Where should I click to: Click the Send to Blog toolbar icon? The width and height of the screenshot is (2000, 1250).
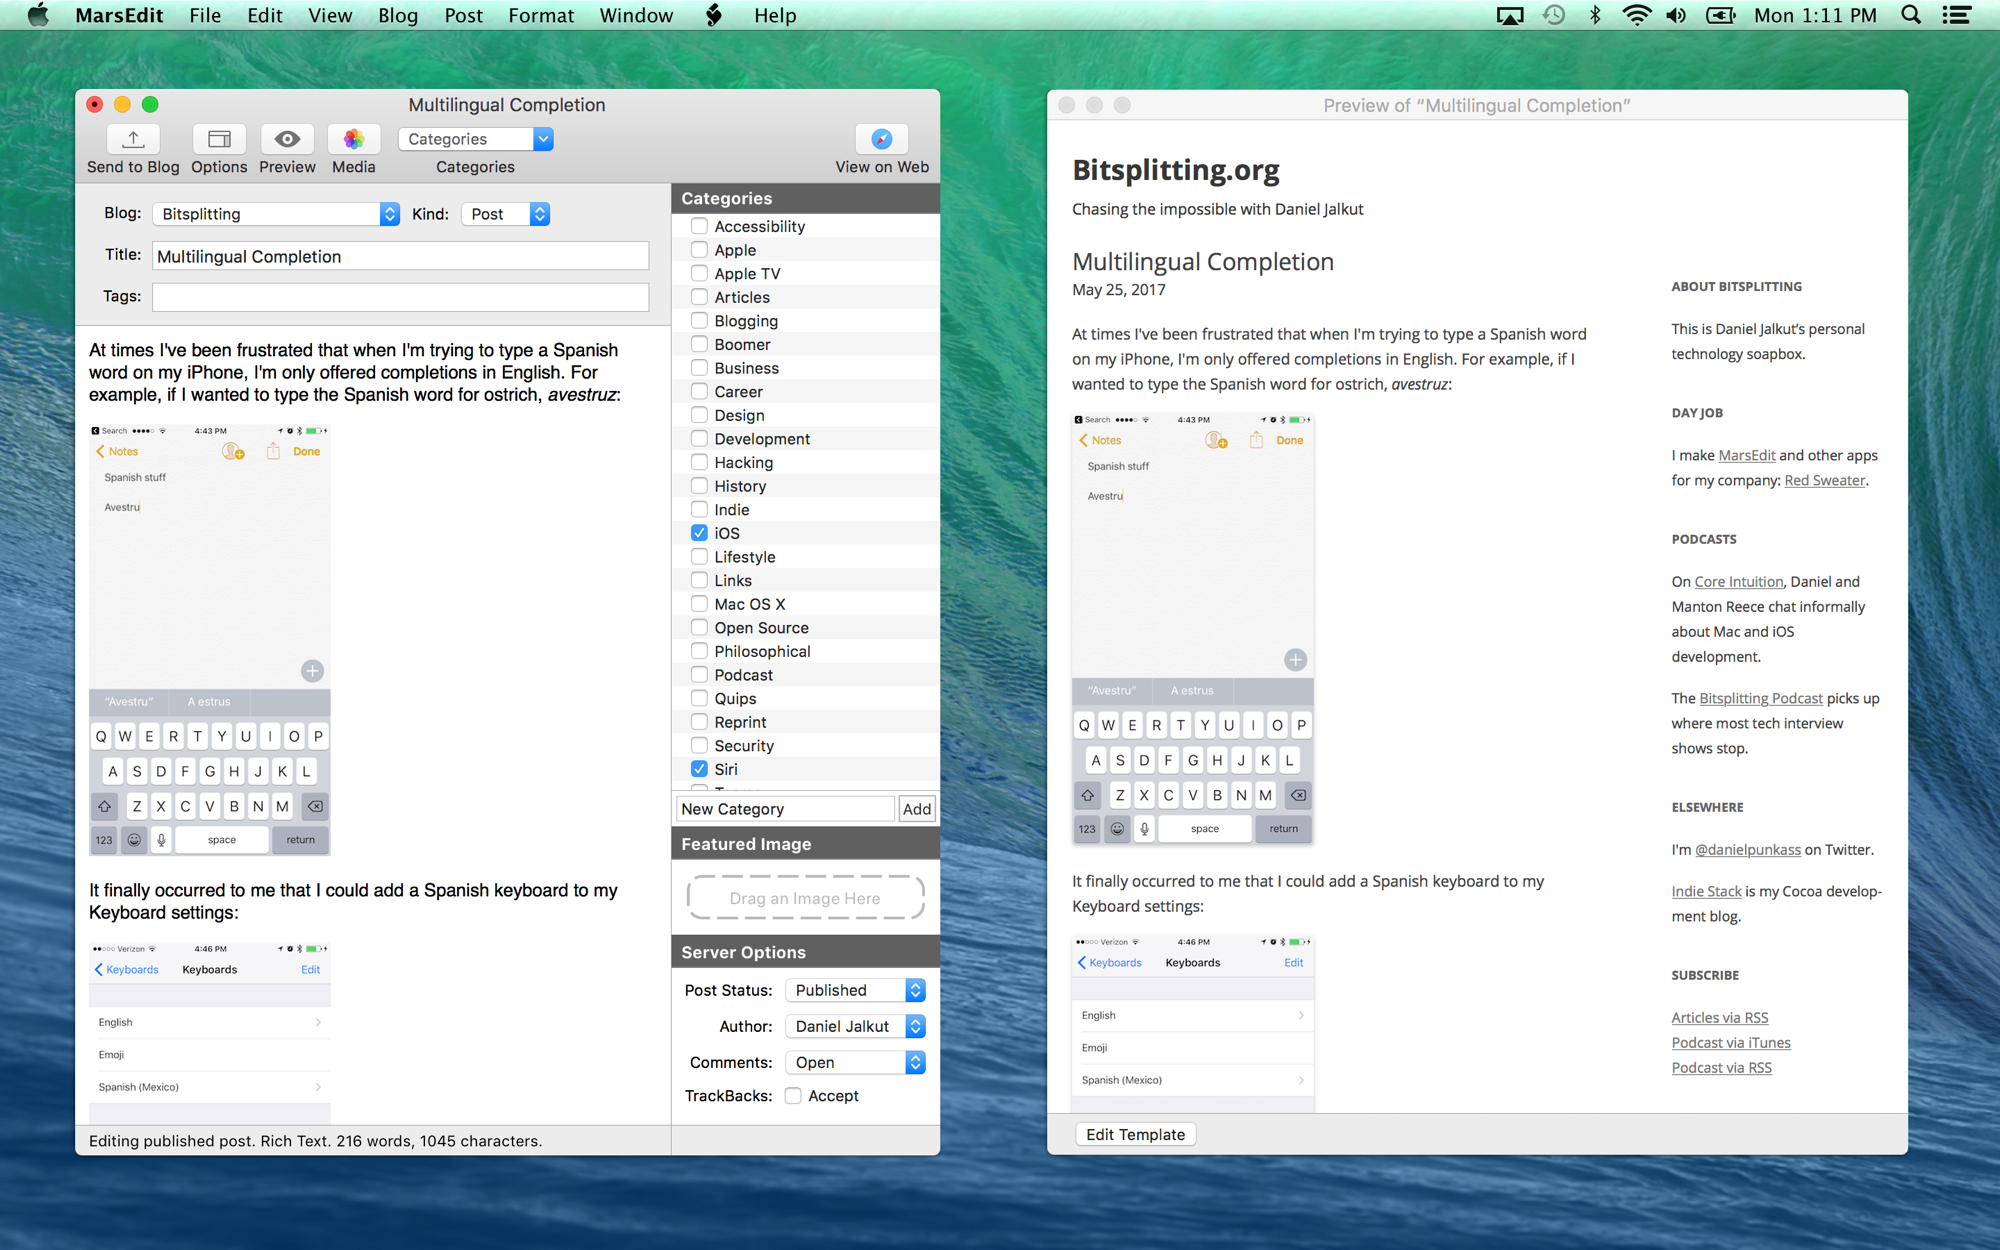pyautogui.click(x=133, y=139)
